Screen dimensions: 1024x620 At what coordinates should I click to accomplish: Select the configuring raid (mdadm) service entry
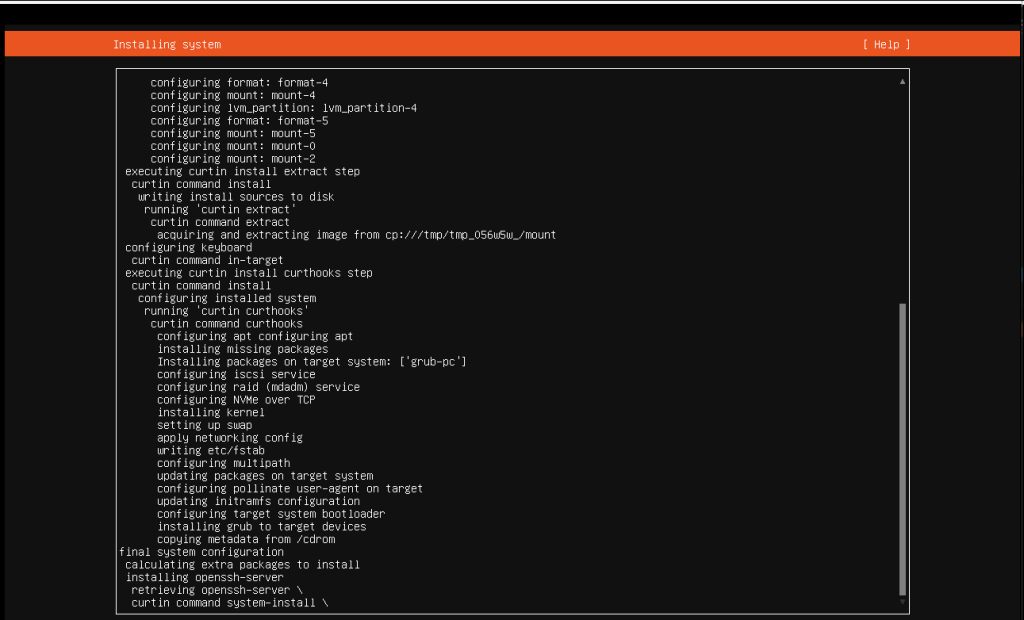258,386
